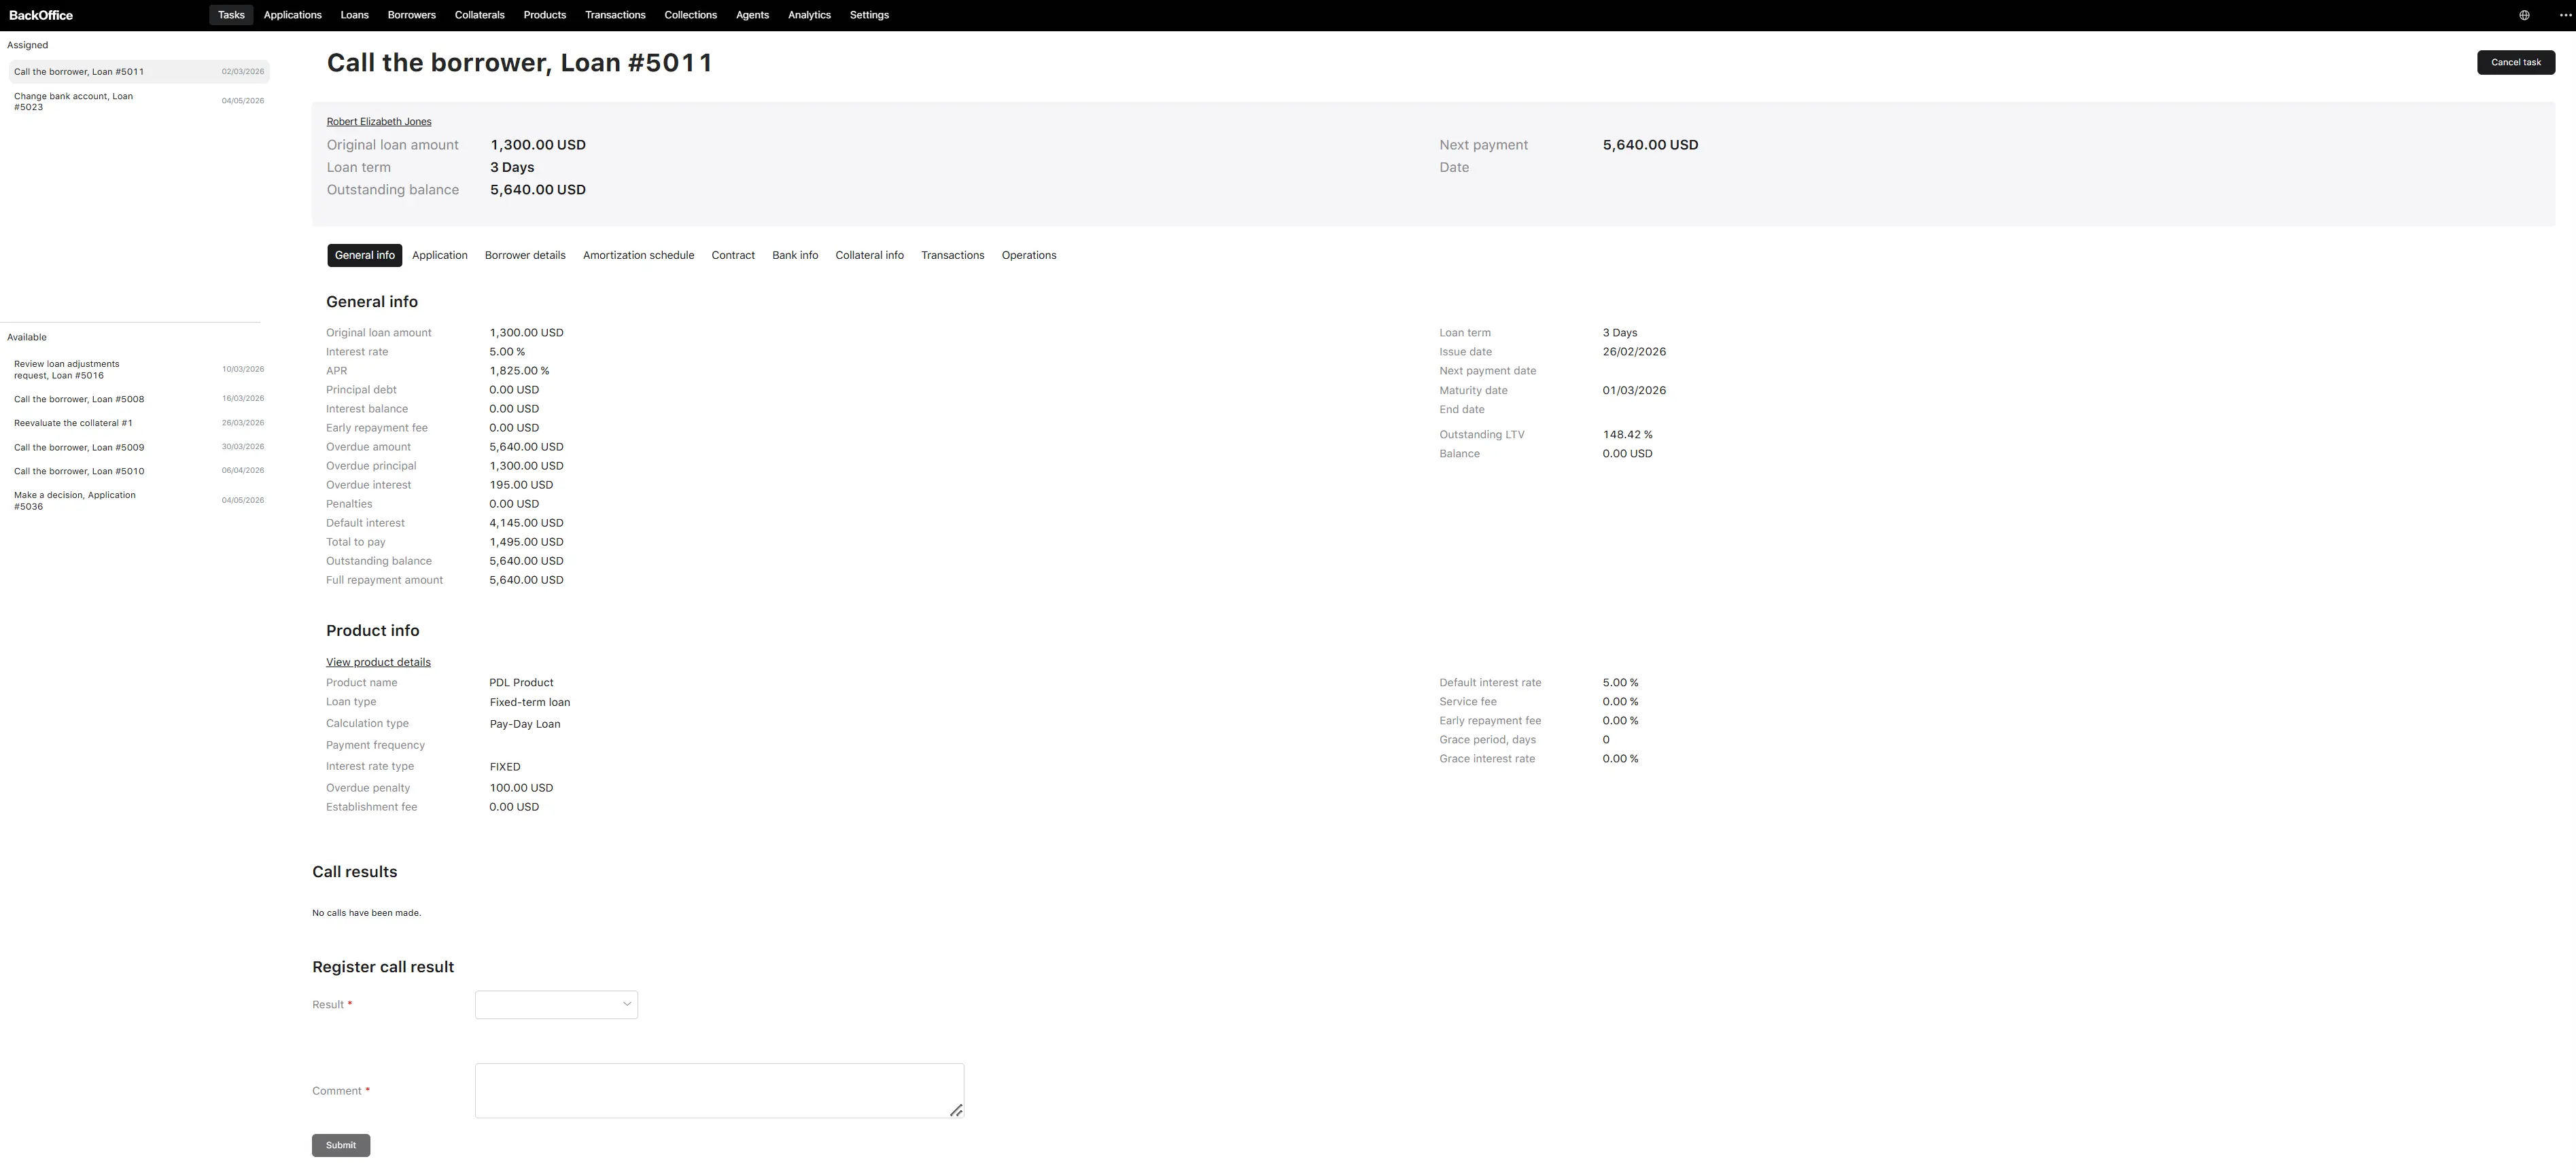The image size is (2576, 1172).
Task: Switch to the Bank info tab
Action: click(795, 255)
